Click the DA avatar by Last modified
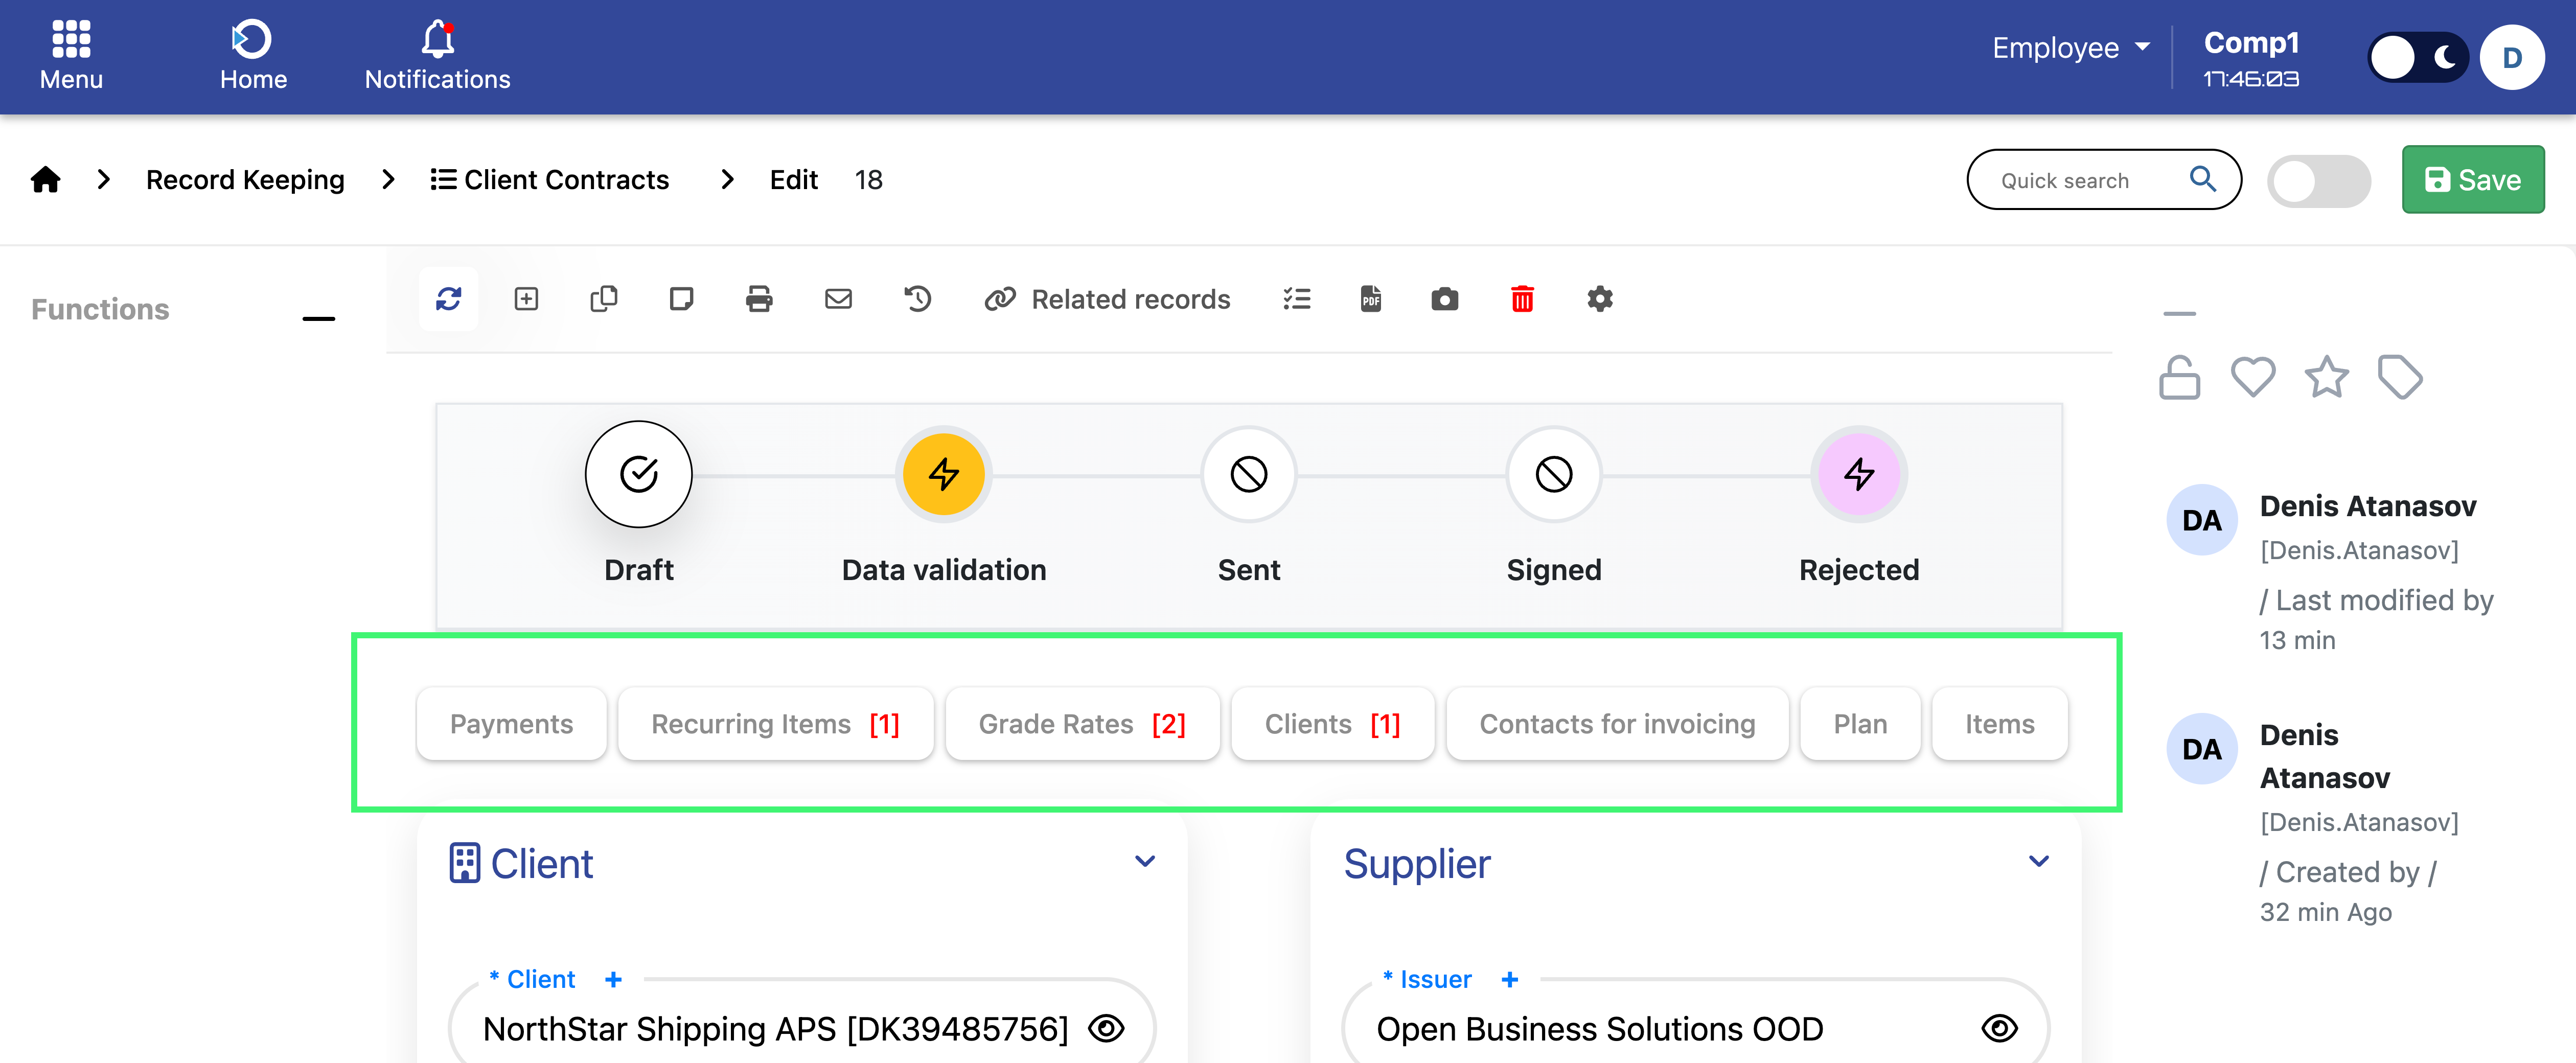The width and height of the screenshot is (2576, 1063). 2201,520
